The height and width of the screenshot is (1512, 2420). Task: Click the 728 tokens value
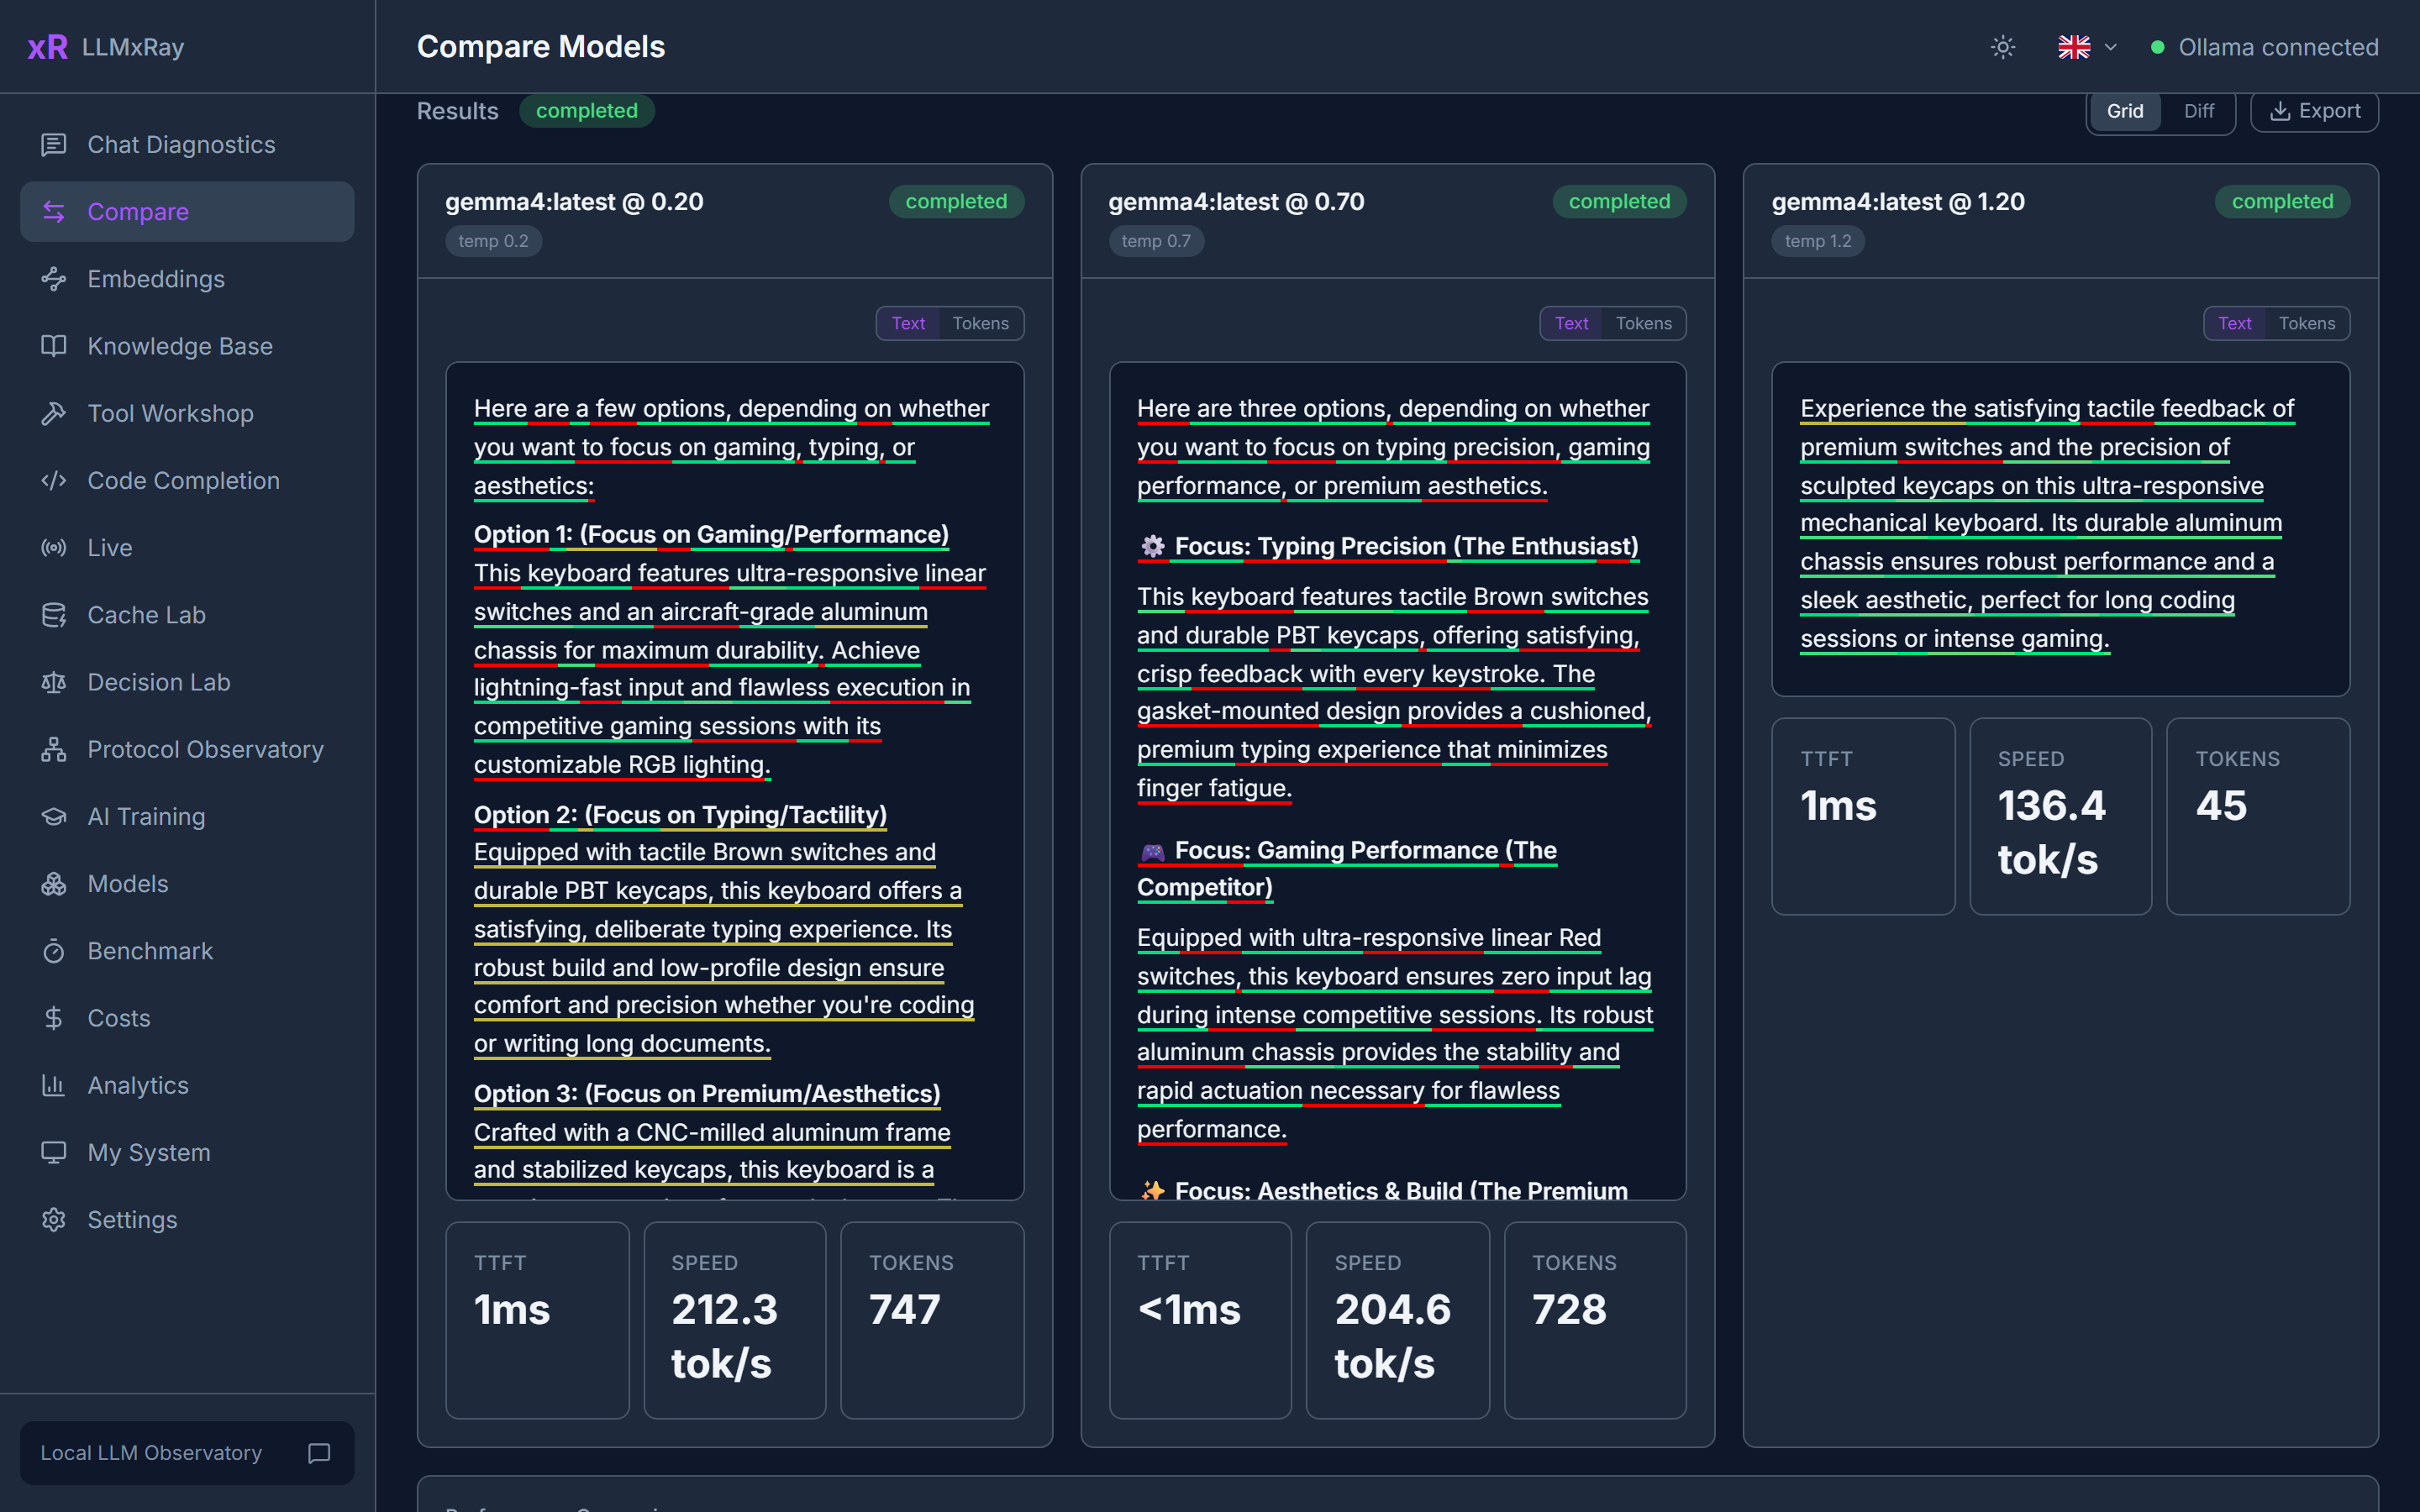pyautogui.click(x=1569, y=1309)
